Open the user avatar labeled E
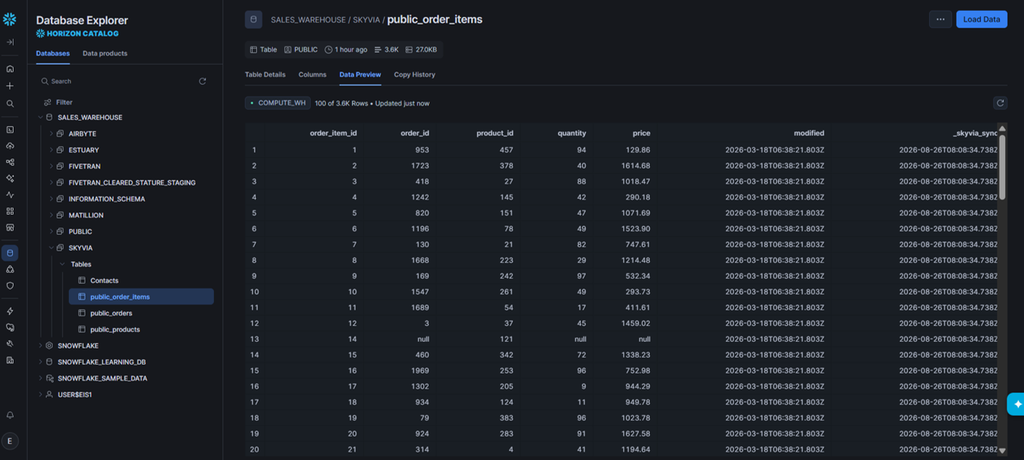 (x=10, y=441)
